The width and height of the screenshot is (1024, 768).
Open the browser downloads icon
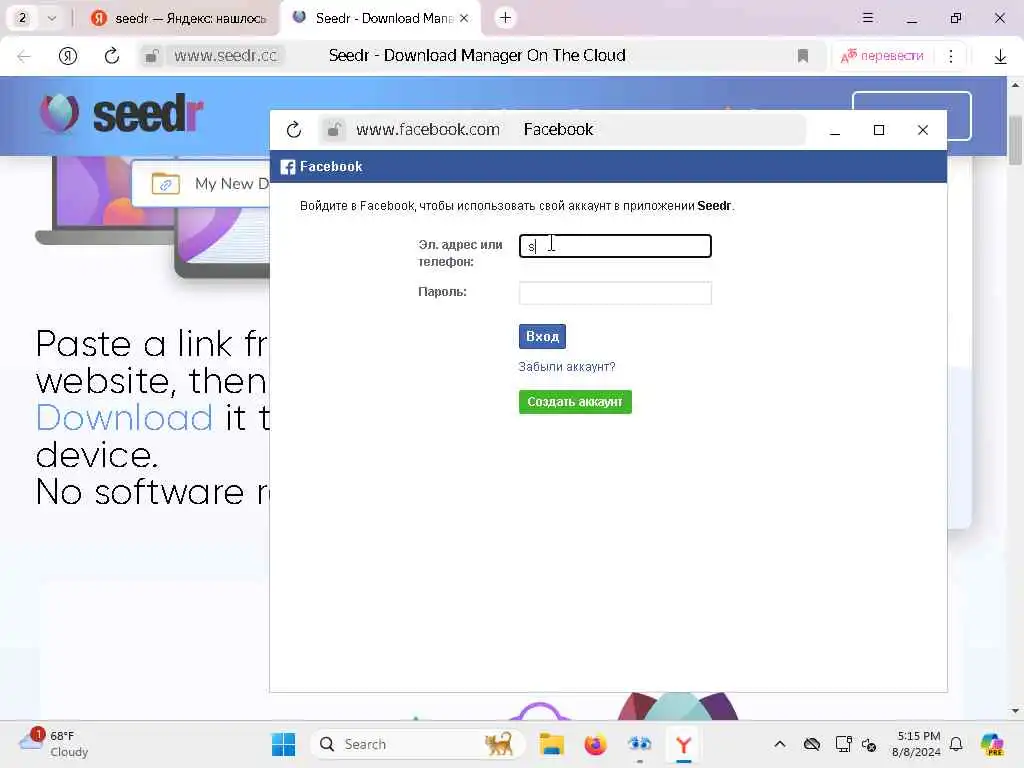coord(1000,57)
